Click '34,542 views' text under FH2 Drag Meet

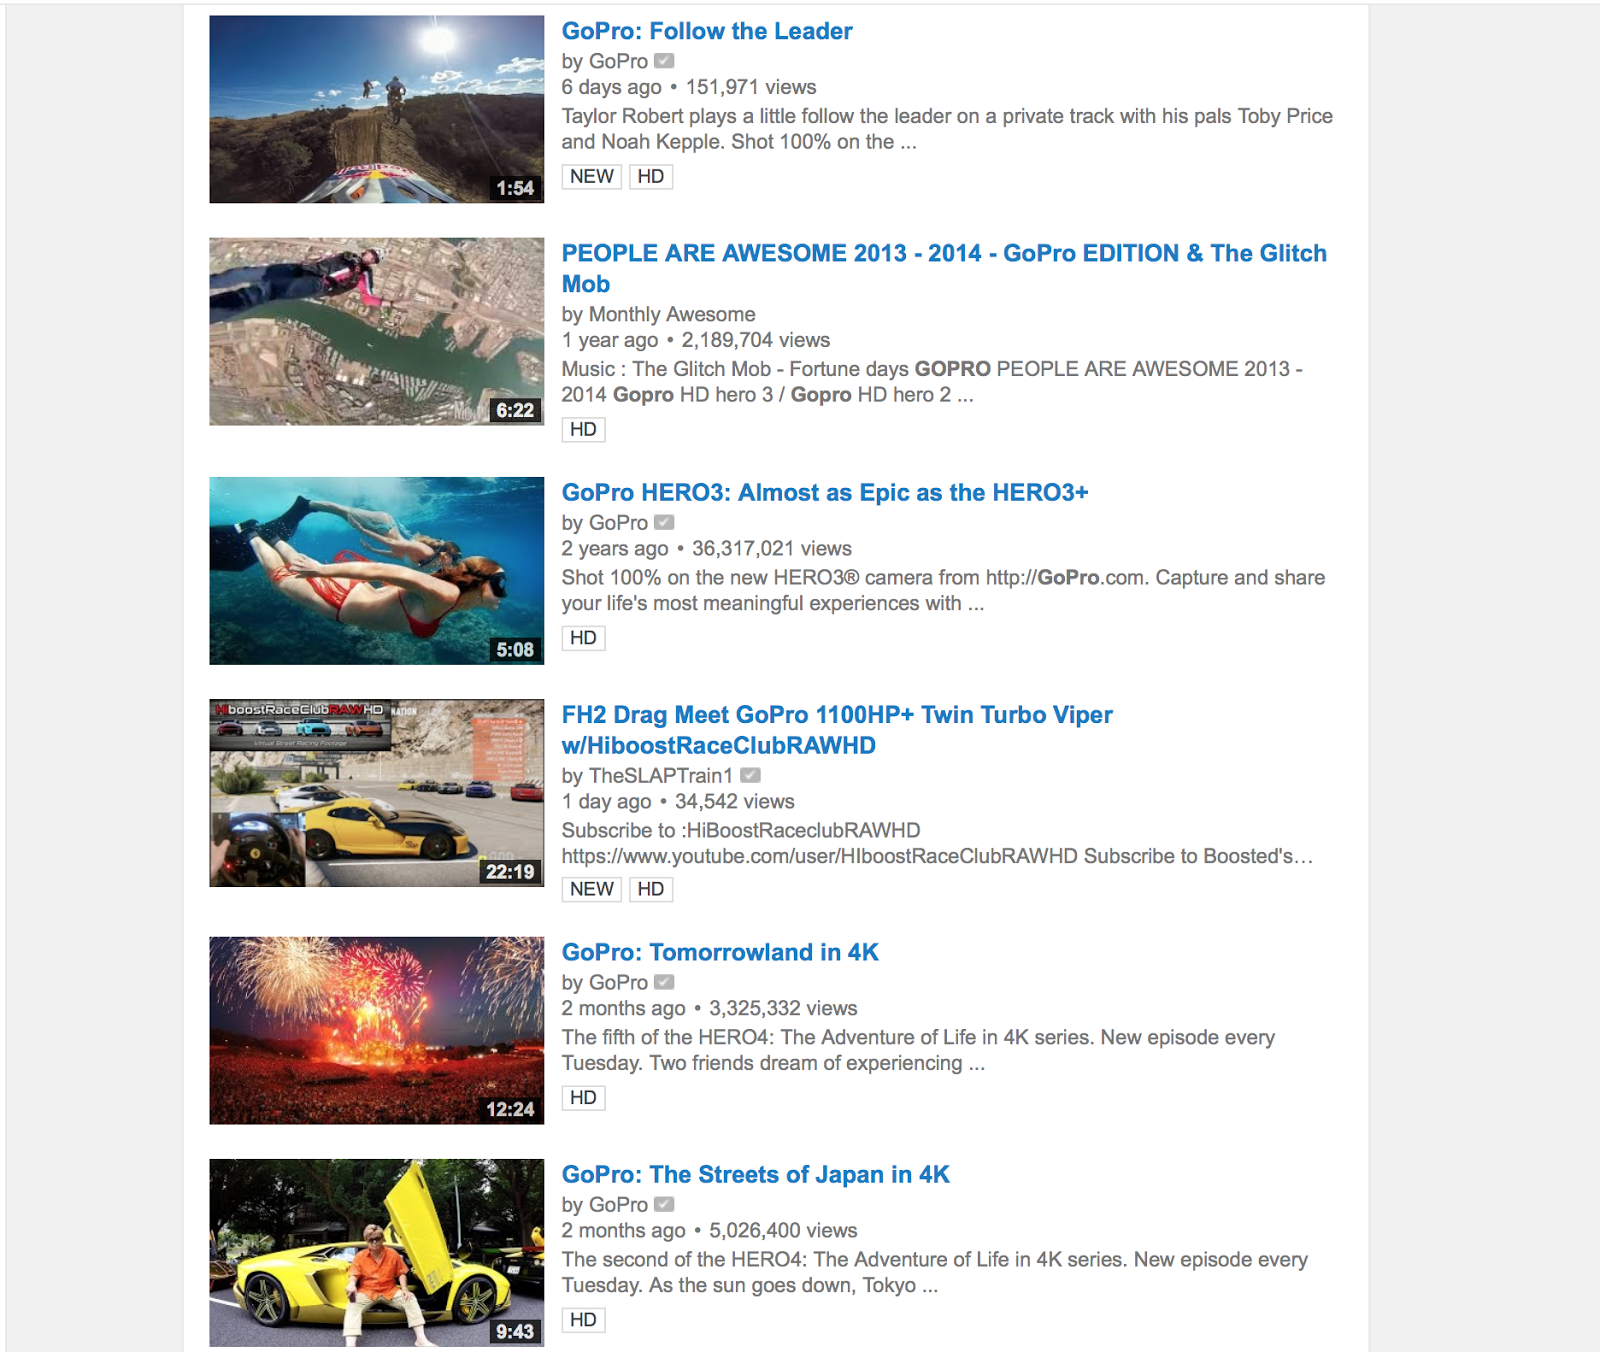coord(735,801)
